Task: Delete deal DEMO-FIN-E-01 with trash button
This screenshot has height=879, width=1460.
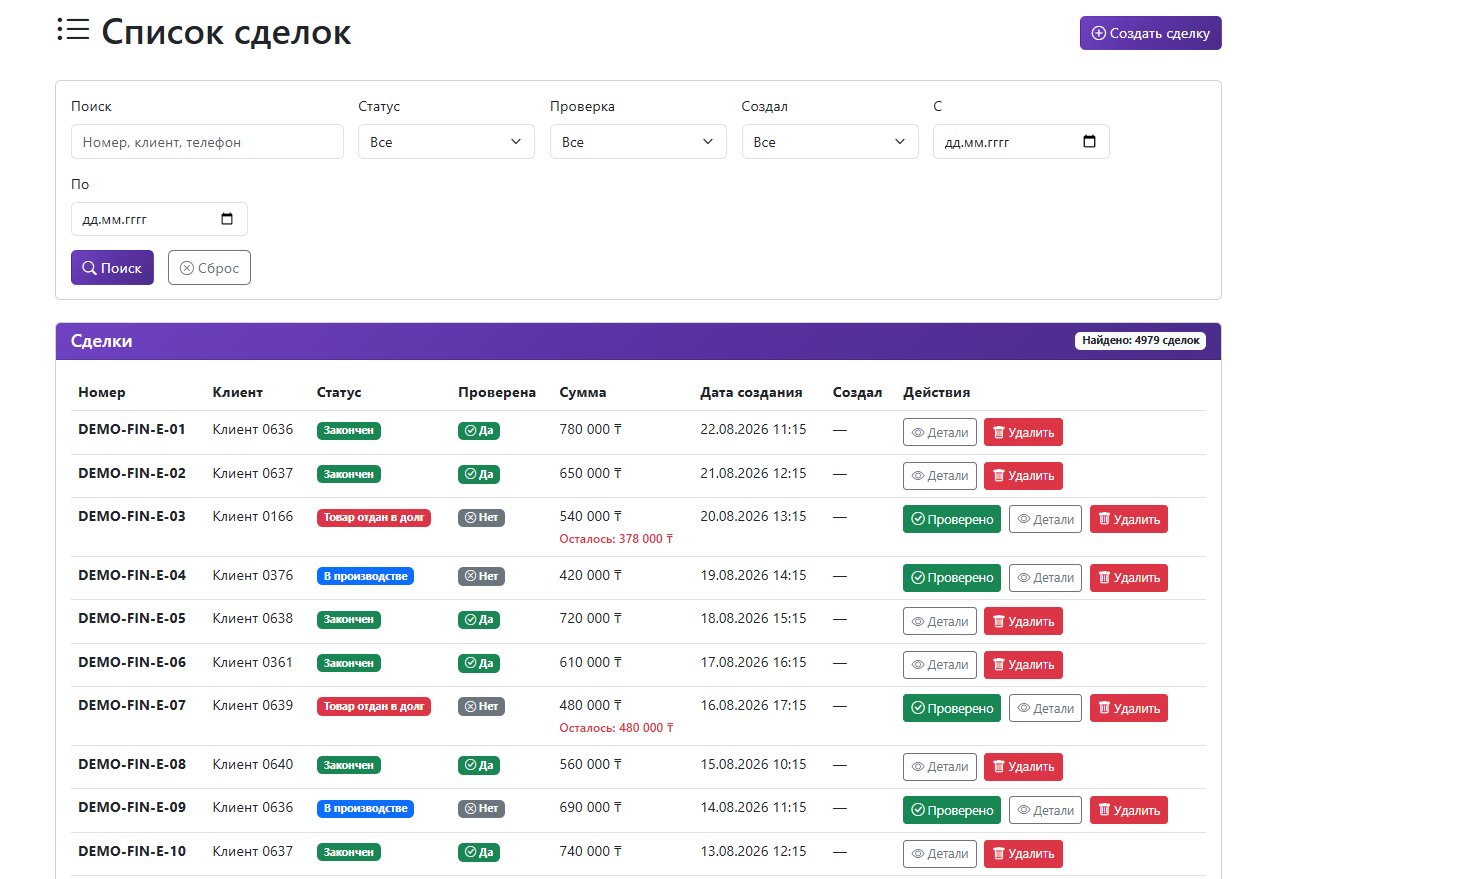Action: 1023,432
